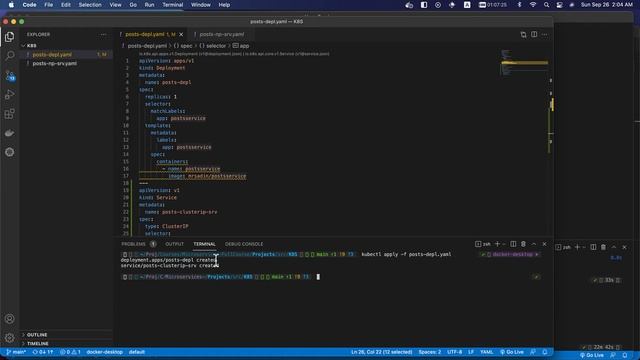Select posts-np-srv.yaml in the Explorer tree
Viewport: 640px width, 360px height.
pyautogui.click(x=55, y=64)
